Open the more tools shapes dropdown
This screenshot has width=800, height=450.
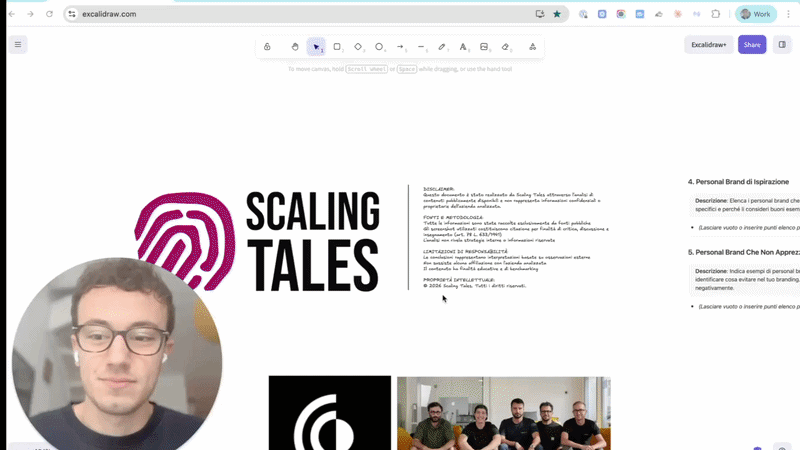[x=532, y=46]
